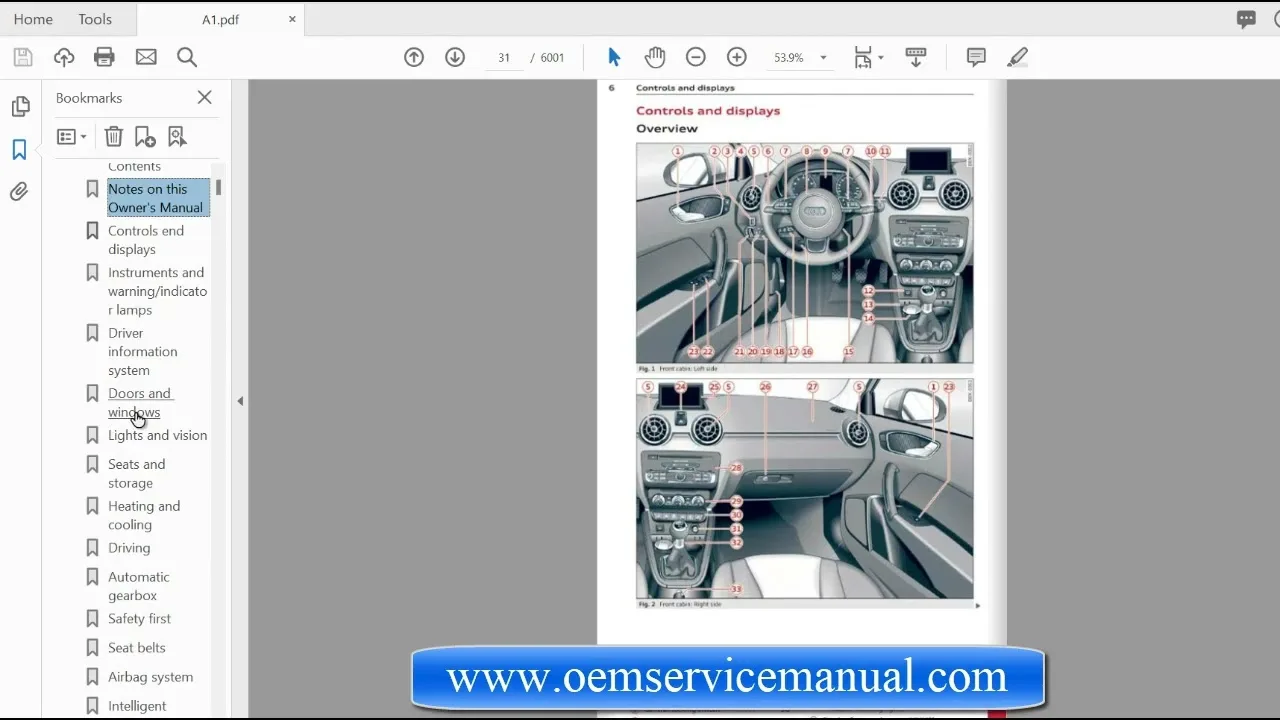Click 'Controls and displays' red heading
Image resolution: width=1280 pixels, height=720 pixels.
(x=708, y=111)
